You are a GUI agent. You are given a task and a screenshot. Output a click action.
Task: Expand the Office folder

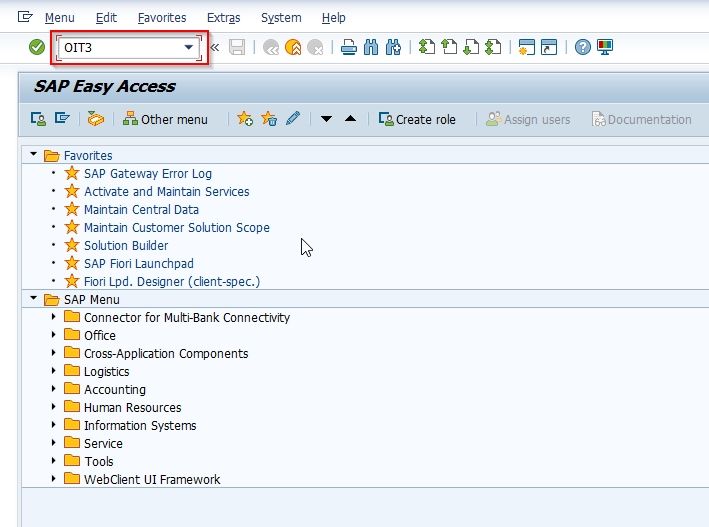coord(53,335)
